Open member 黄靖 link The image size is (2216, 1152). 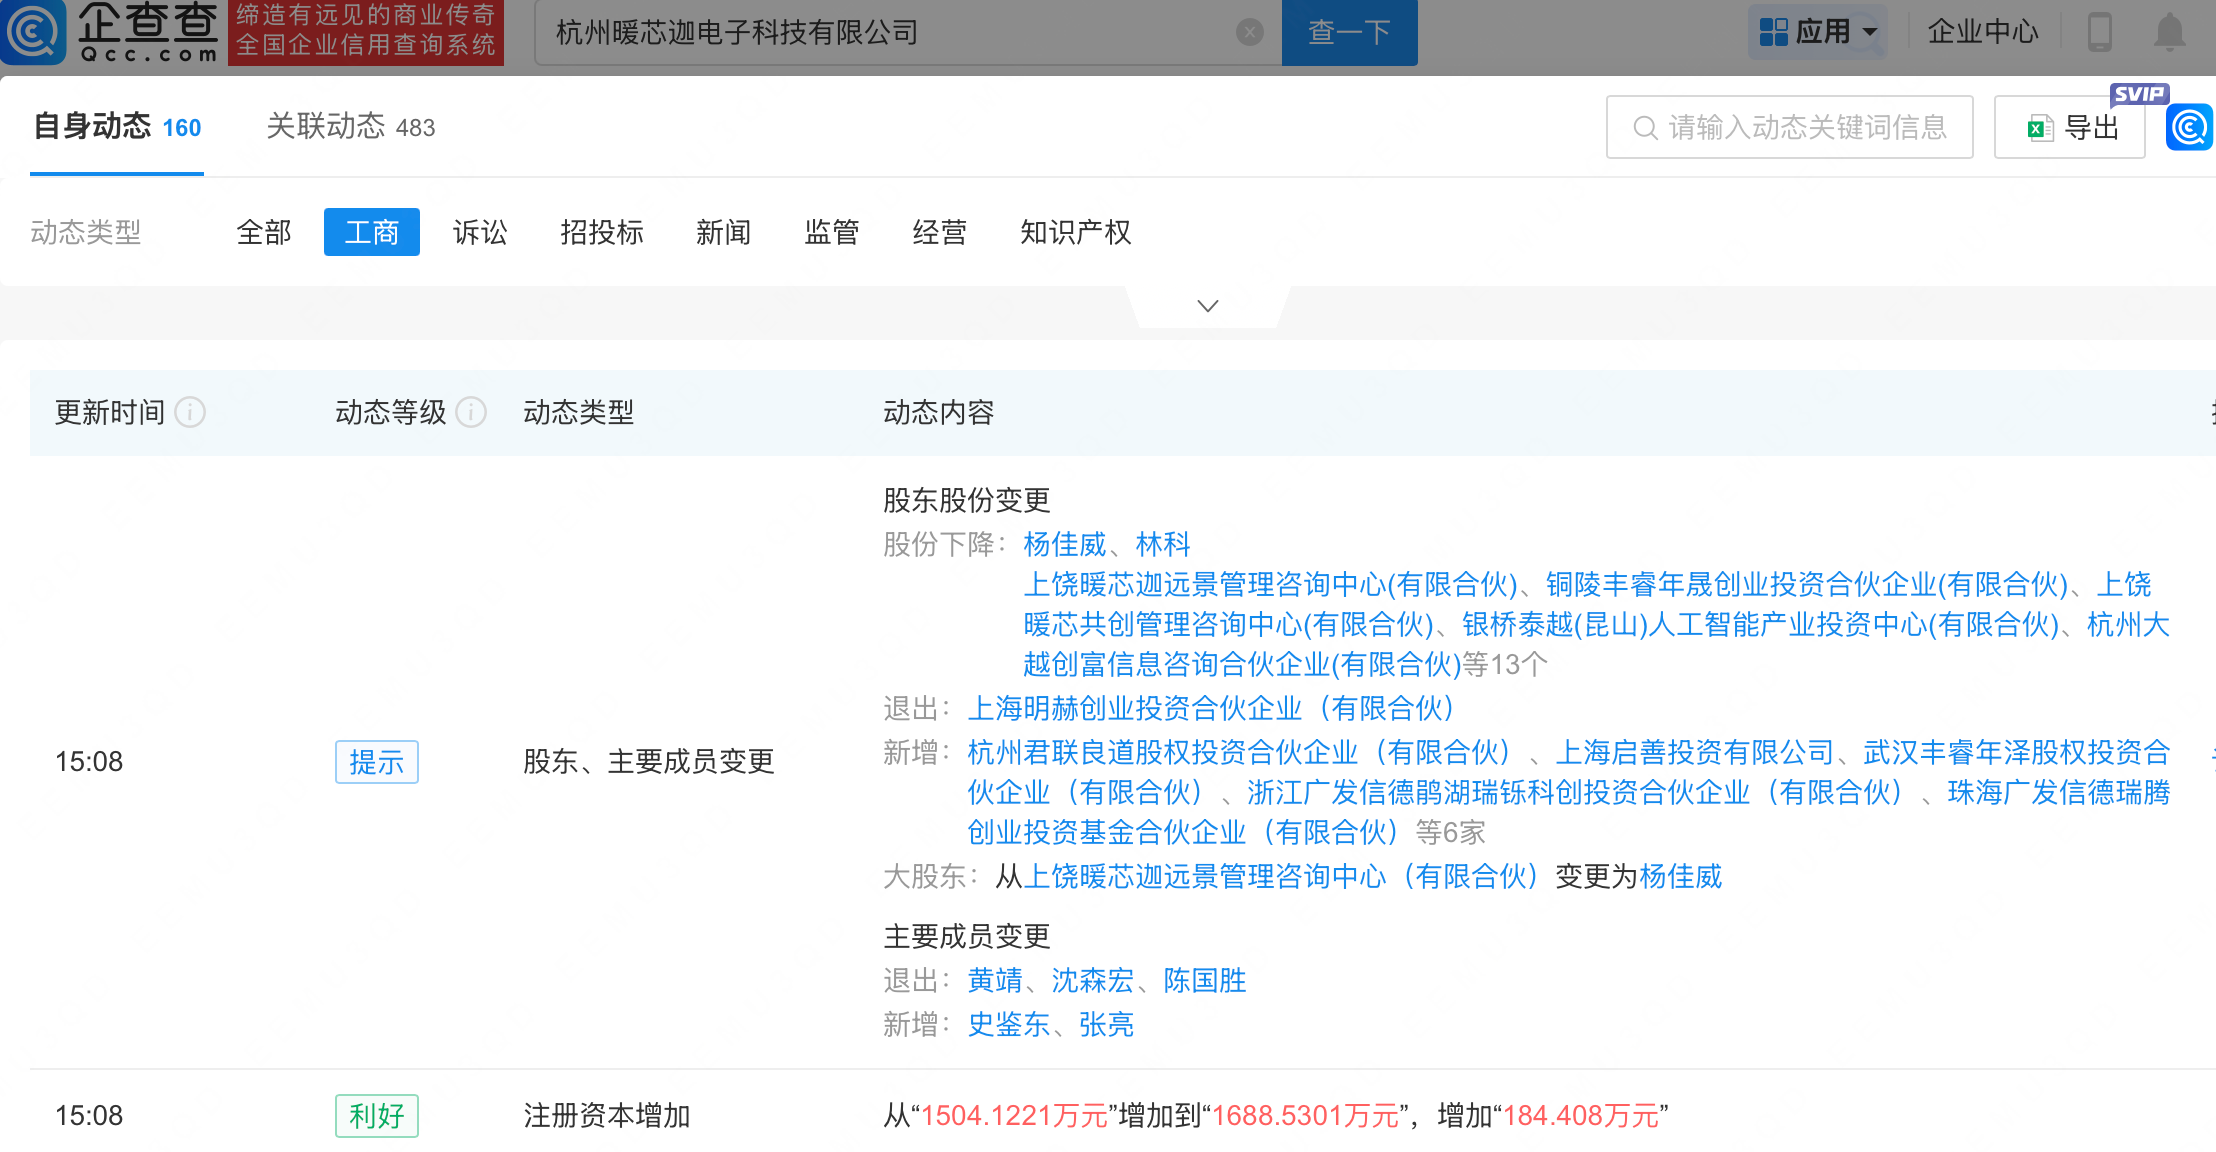click(x=995, y=980)
